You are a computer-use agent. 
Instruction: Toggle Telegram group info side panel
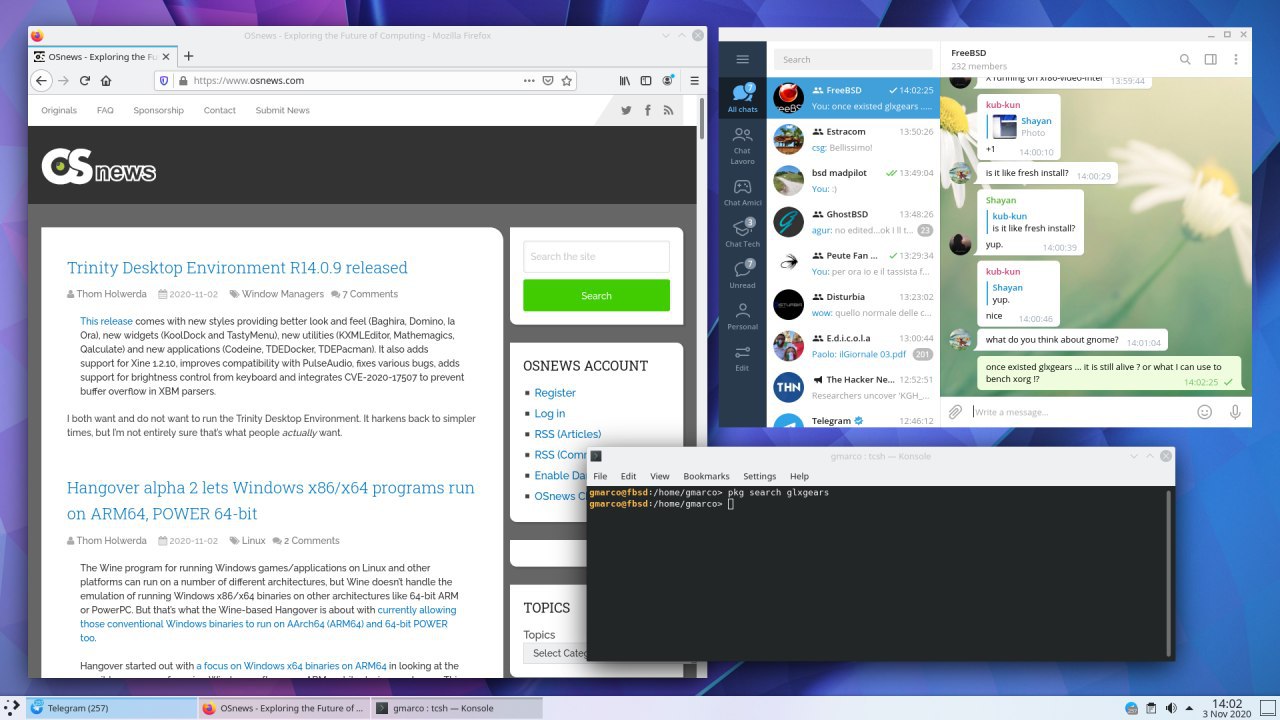click(1210, 60)
